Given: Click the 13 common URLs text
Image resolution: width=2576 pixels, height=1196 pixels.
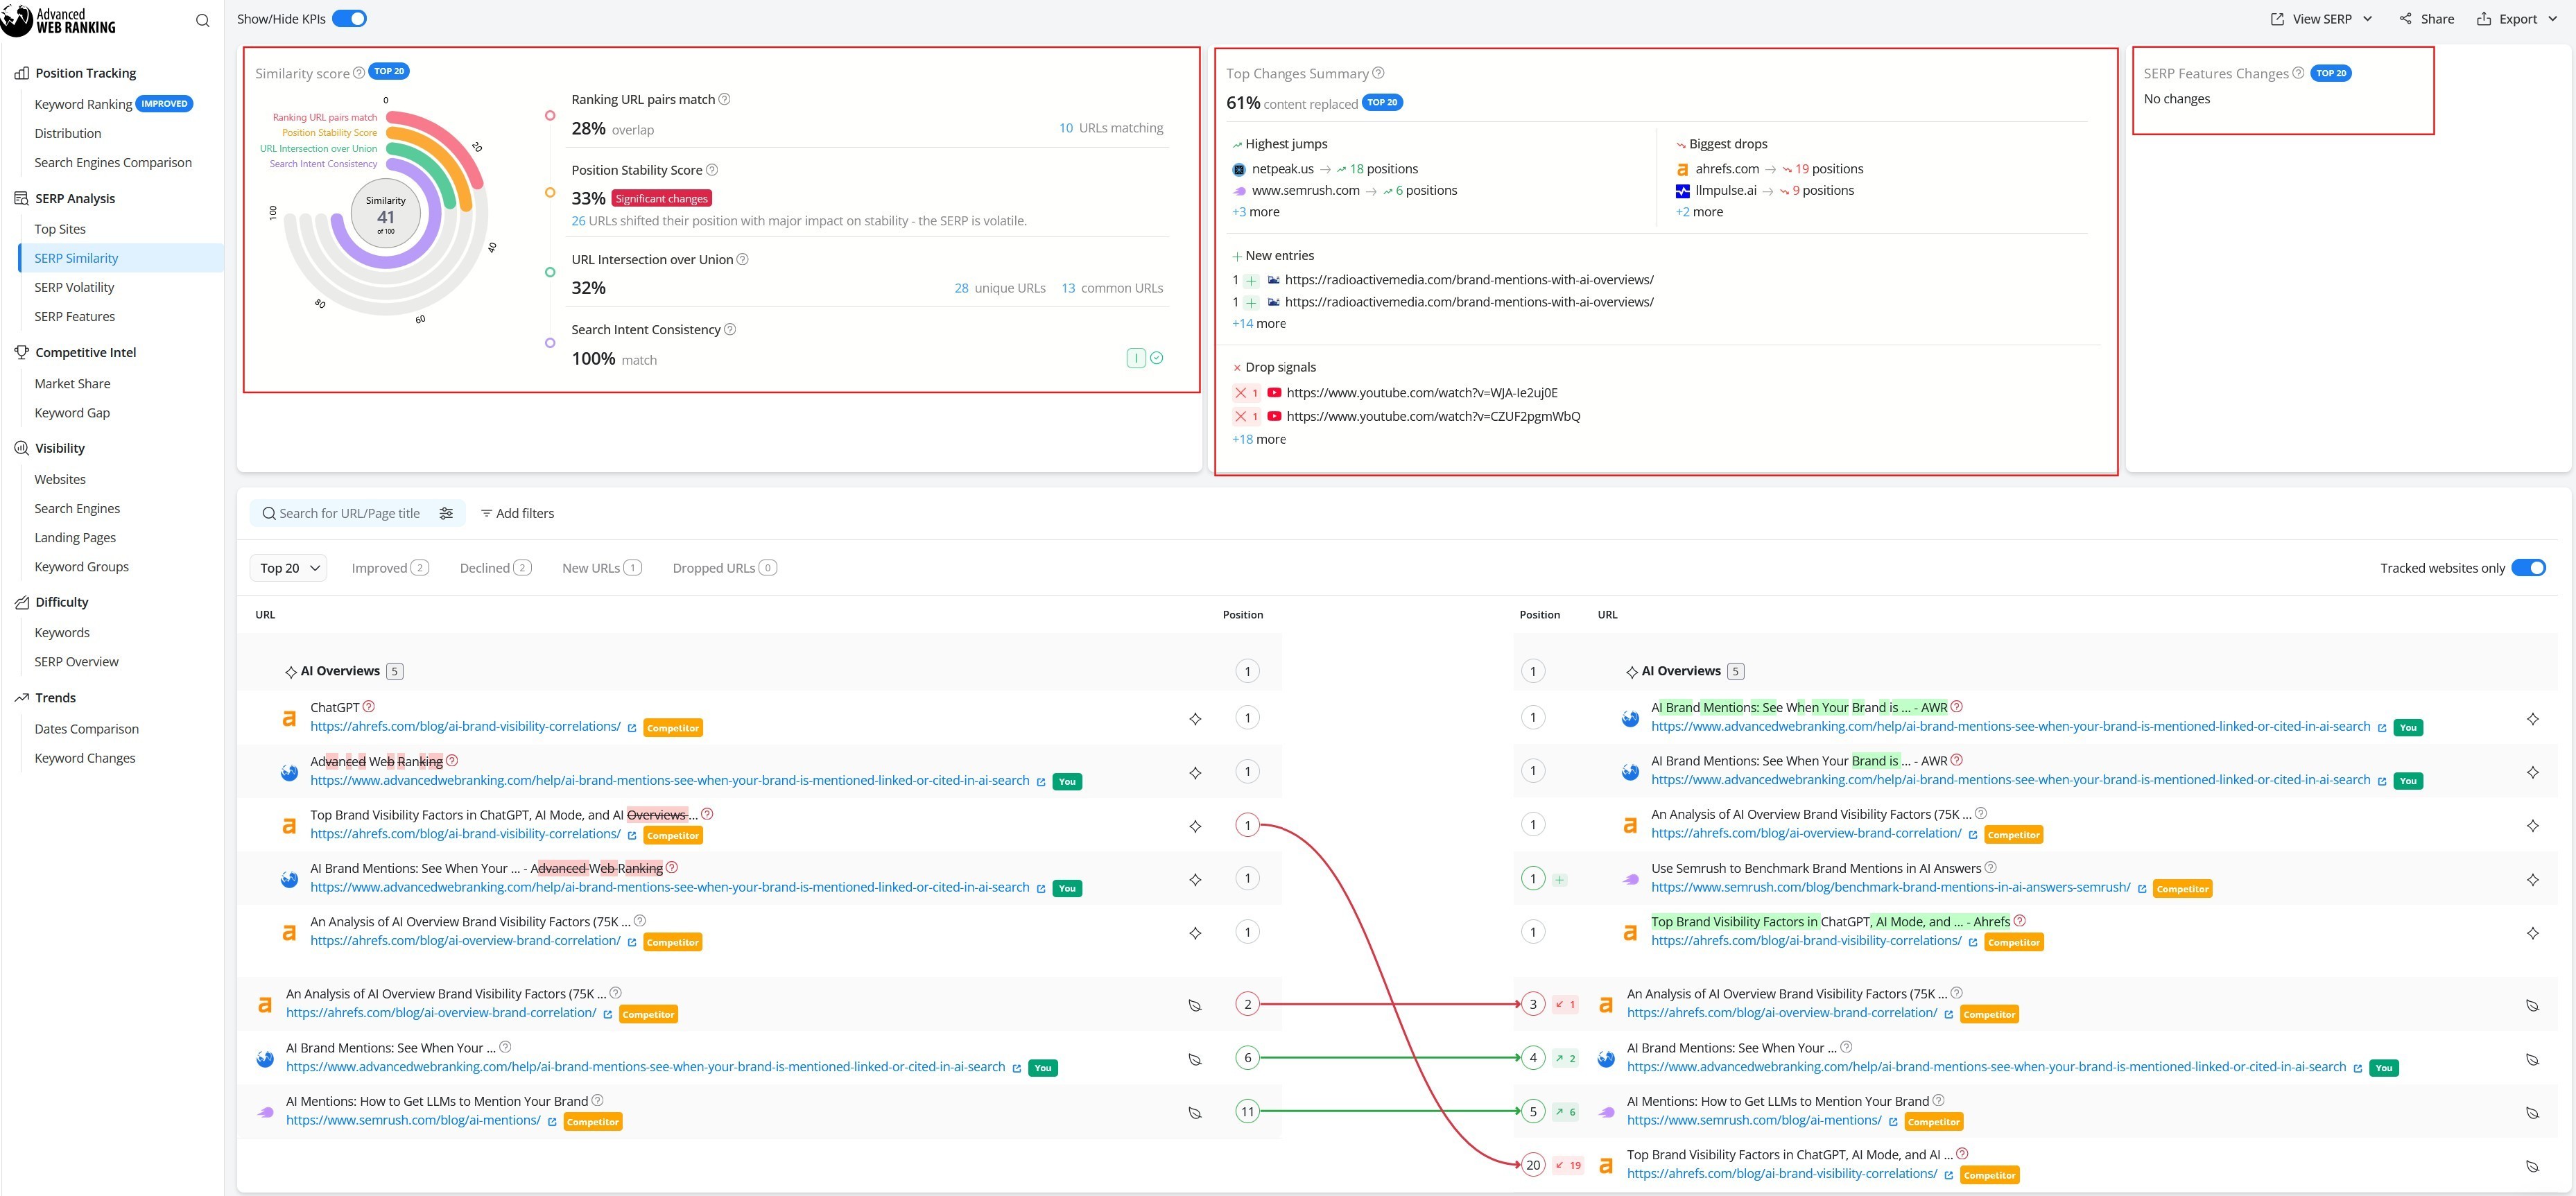Looking at the screenshot, I should pyautogui.click(x=1112, y=288).
